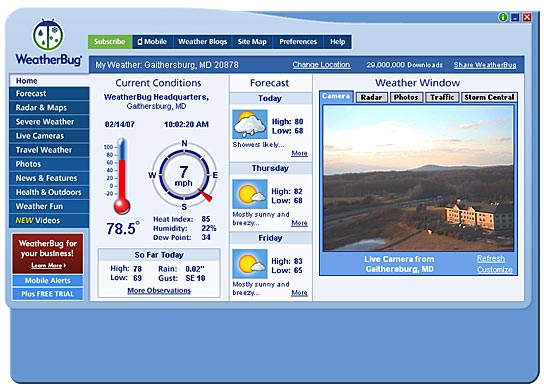This screenshot has width=544, height=390.
Task: Click the Plus FREE TRIAL button
Action: coord(48,294)
